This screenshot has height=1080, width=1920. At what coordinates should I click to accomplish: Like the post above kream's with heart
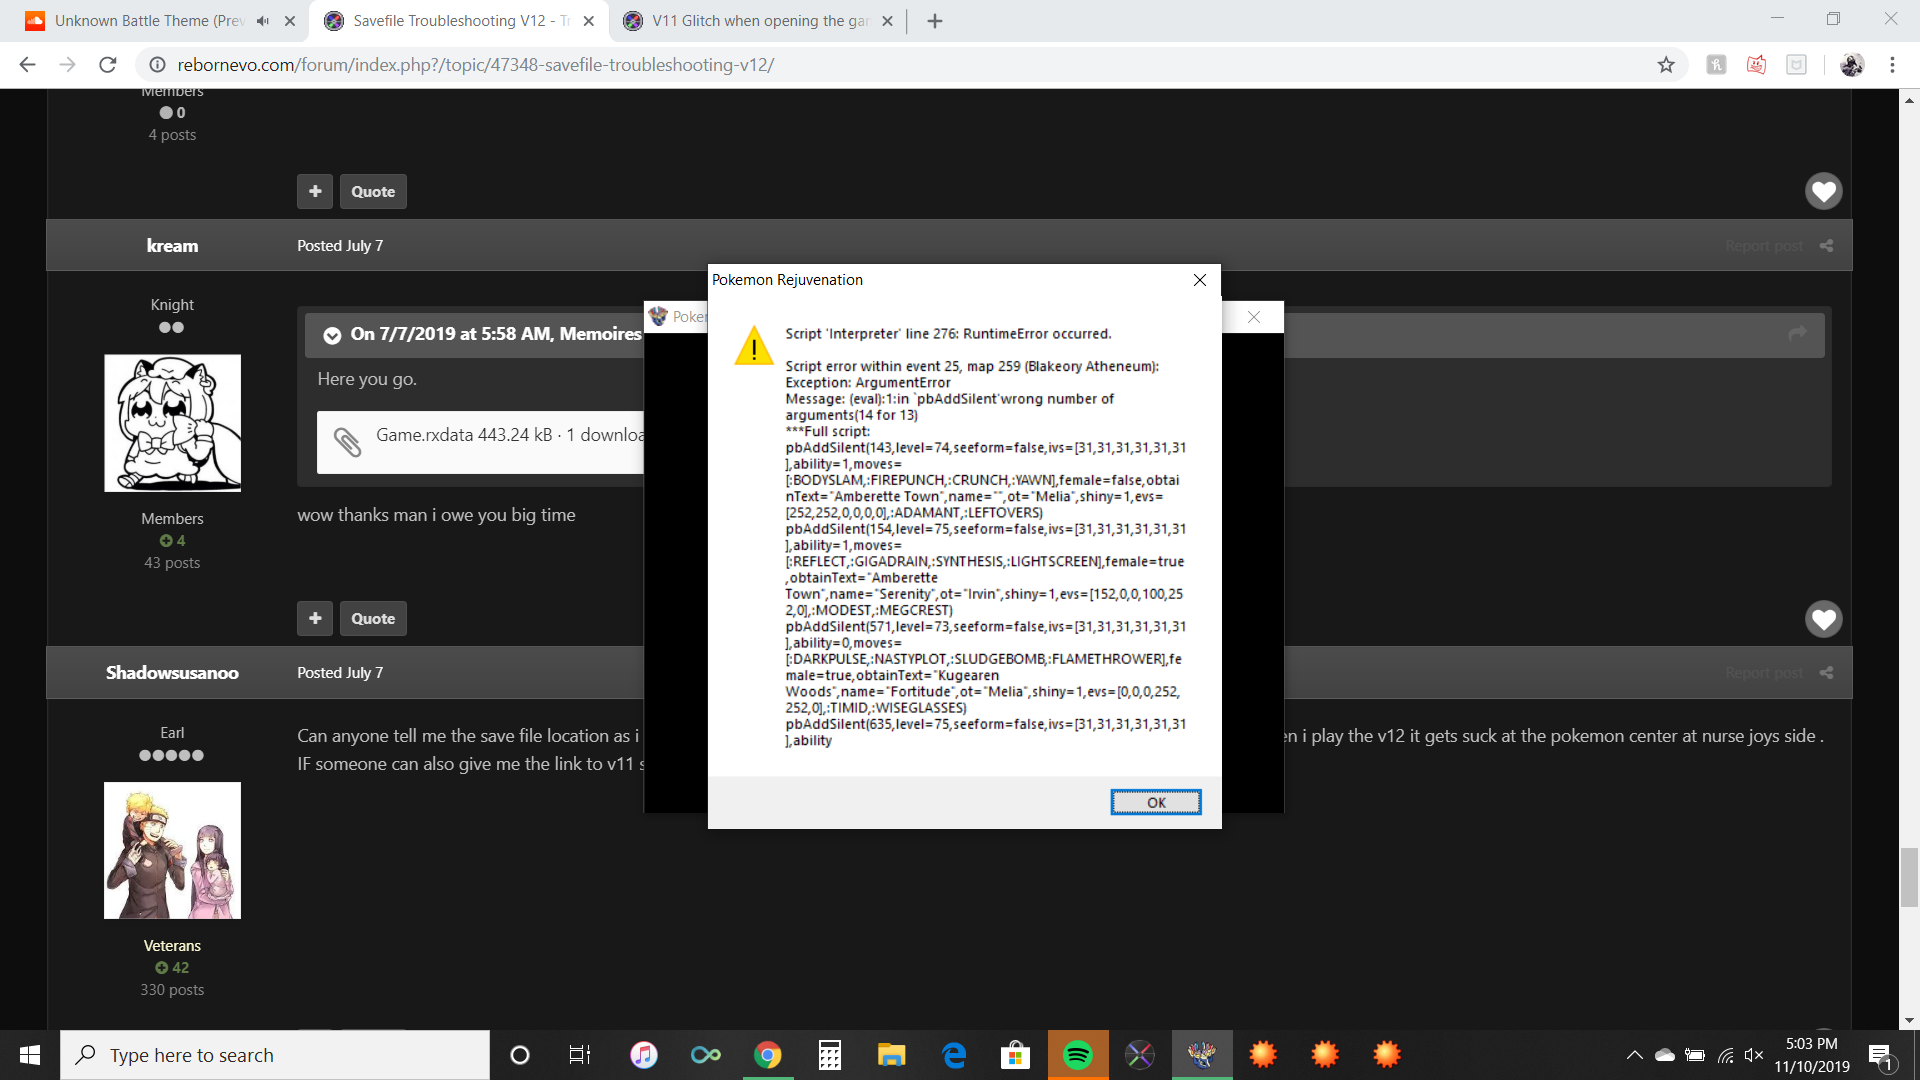point(1823,191)
